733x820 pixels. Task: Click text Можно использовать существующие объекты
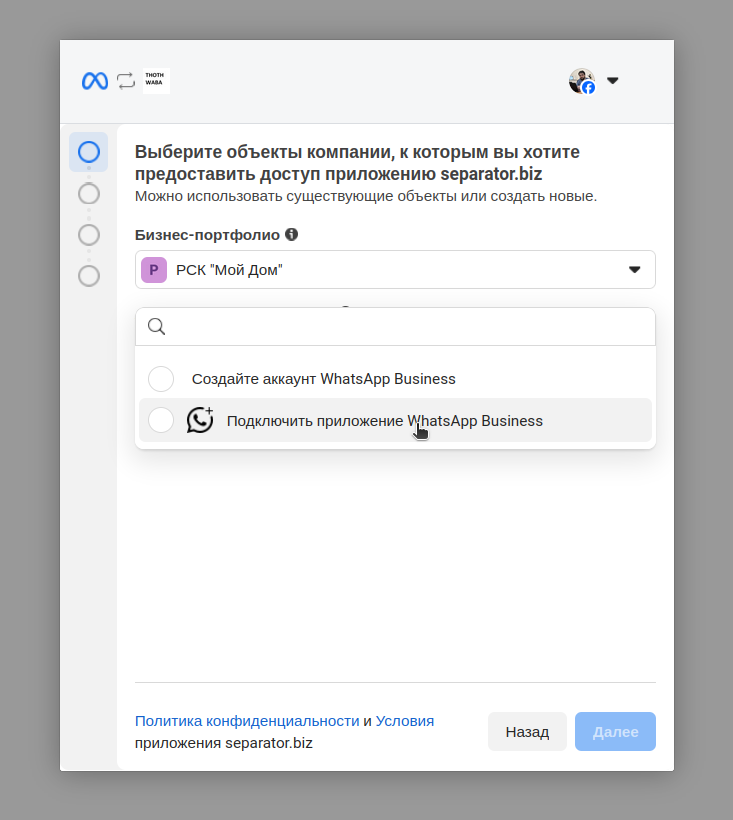tap(366, 196)
